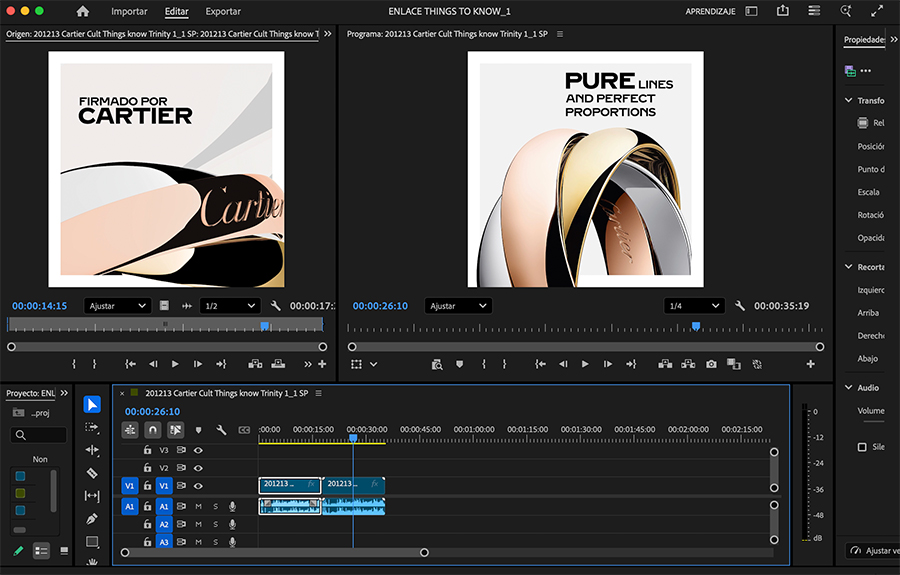The width and height of the screenshot is (900, 575).
Task: Go to Out point in Program monitor
Action: [x=631, y=364]
